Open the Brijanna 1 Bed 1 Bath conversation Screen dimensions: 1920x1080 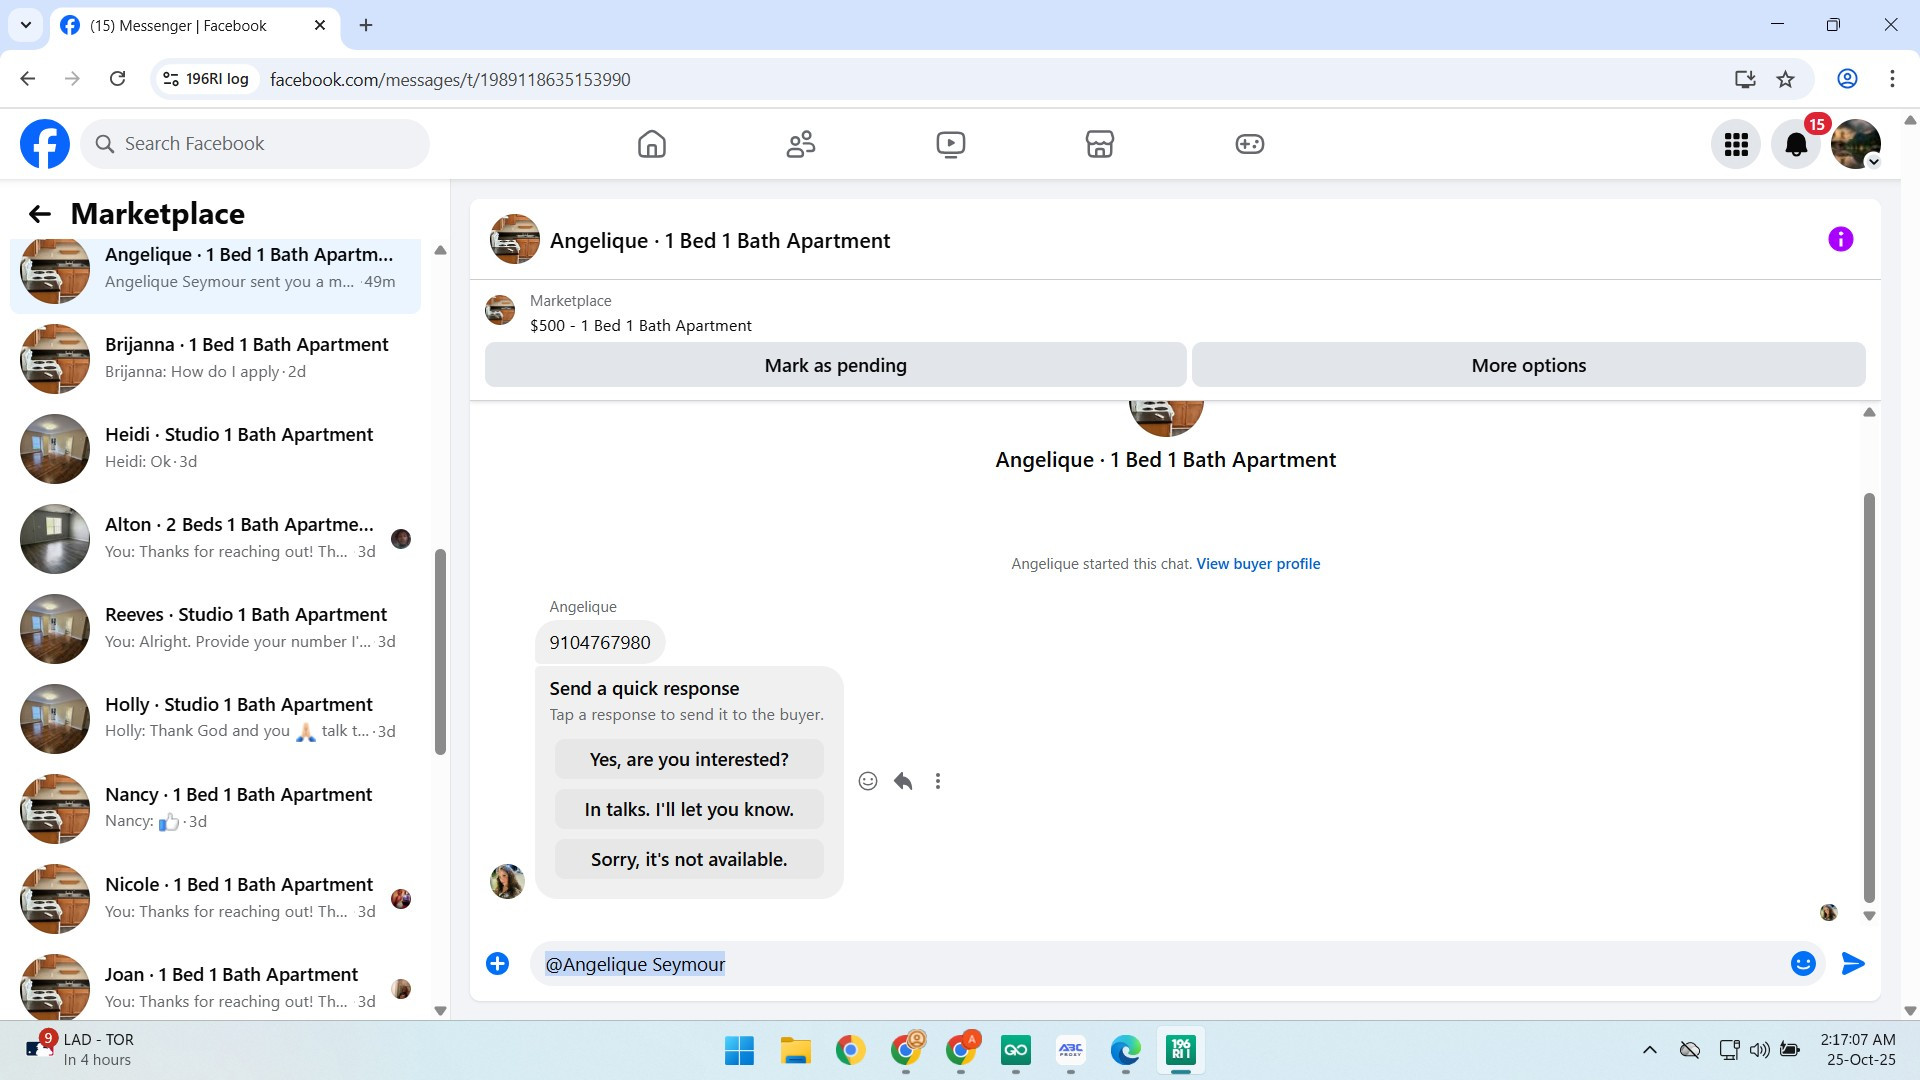coord(215,358)
